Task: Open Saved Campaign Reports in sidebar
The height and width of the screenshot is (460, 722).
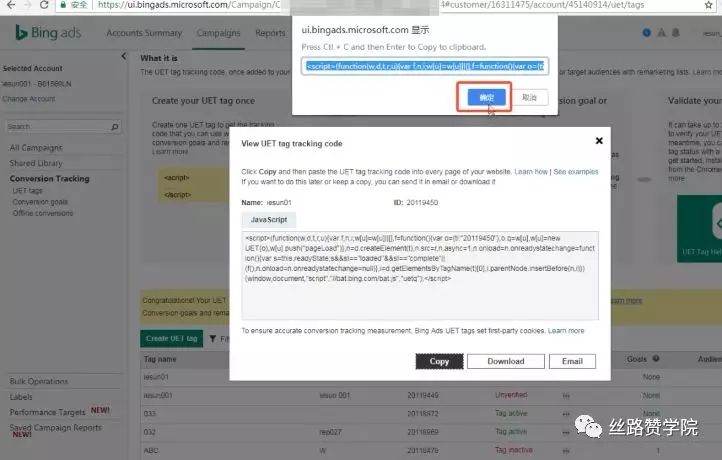Action: [55, 428]
